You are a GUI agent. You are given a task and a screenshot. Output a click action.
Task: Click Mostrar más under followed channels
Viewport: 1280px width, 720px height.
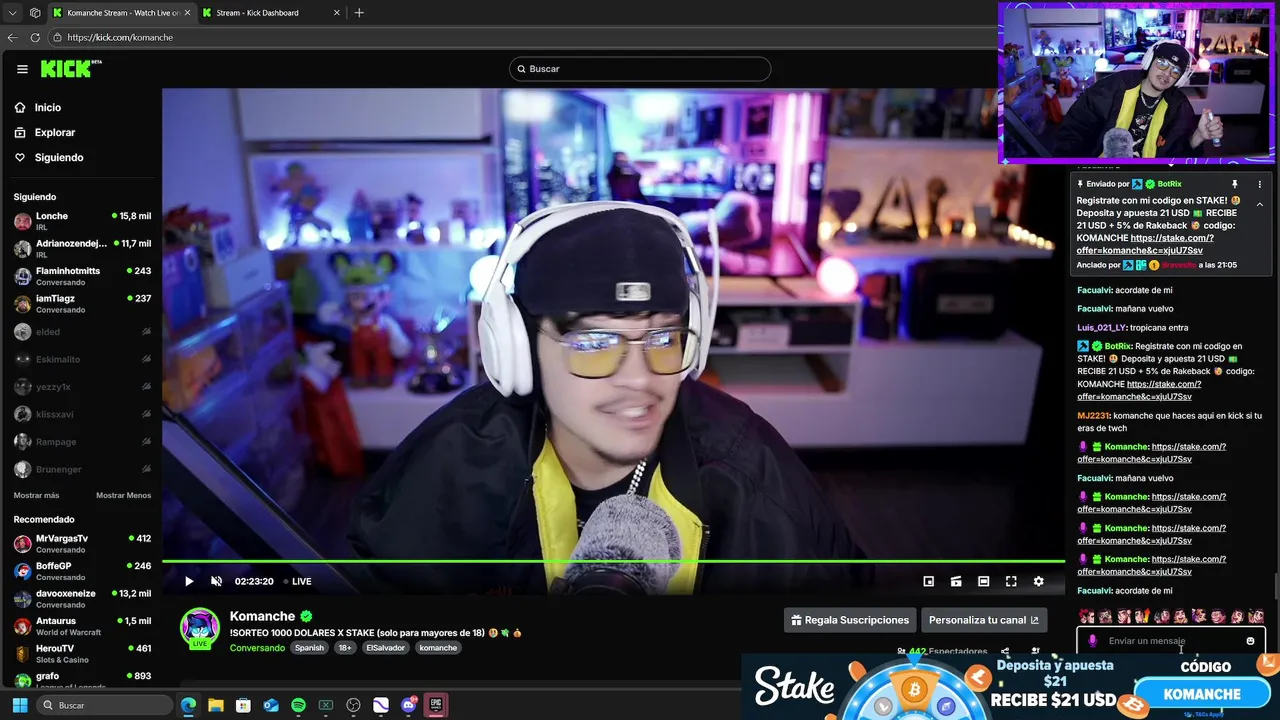(36, 495)
